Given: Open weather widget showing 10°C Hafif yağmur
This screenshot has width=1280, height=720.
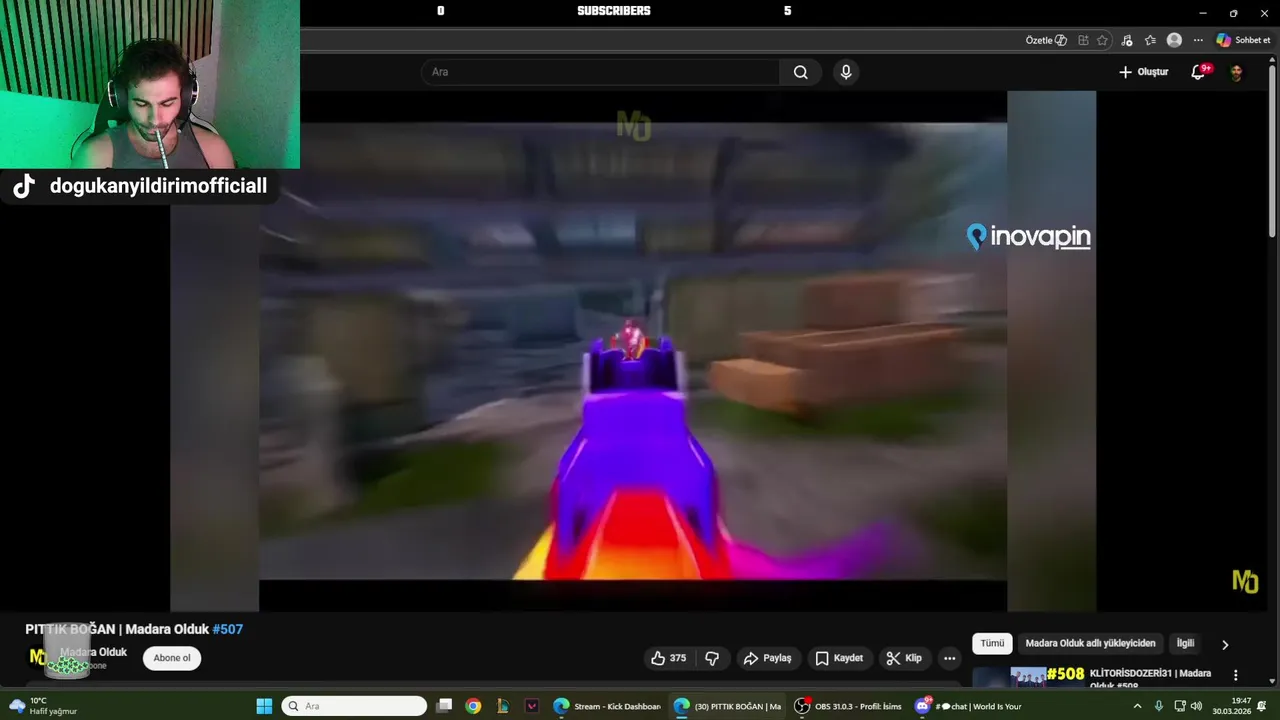Looking at the screenshot, I should (42, 706).
